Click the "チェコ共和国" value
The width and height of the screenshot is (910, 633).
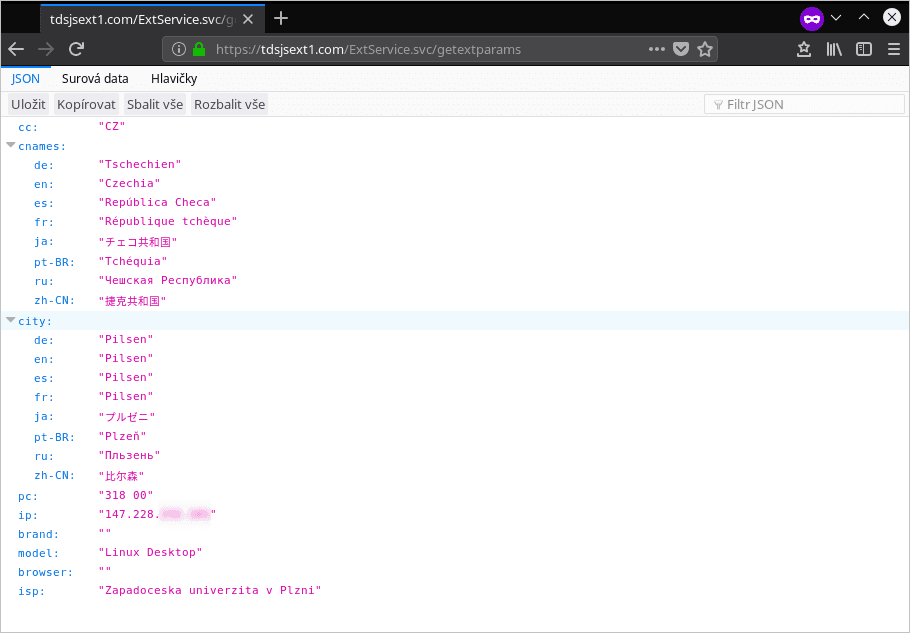click(x=138, y=242)
